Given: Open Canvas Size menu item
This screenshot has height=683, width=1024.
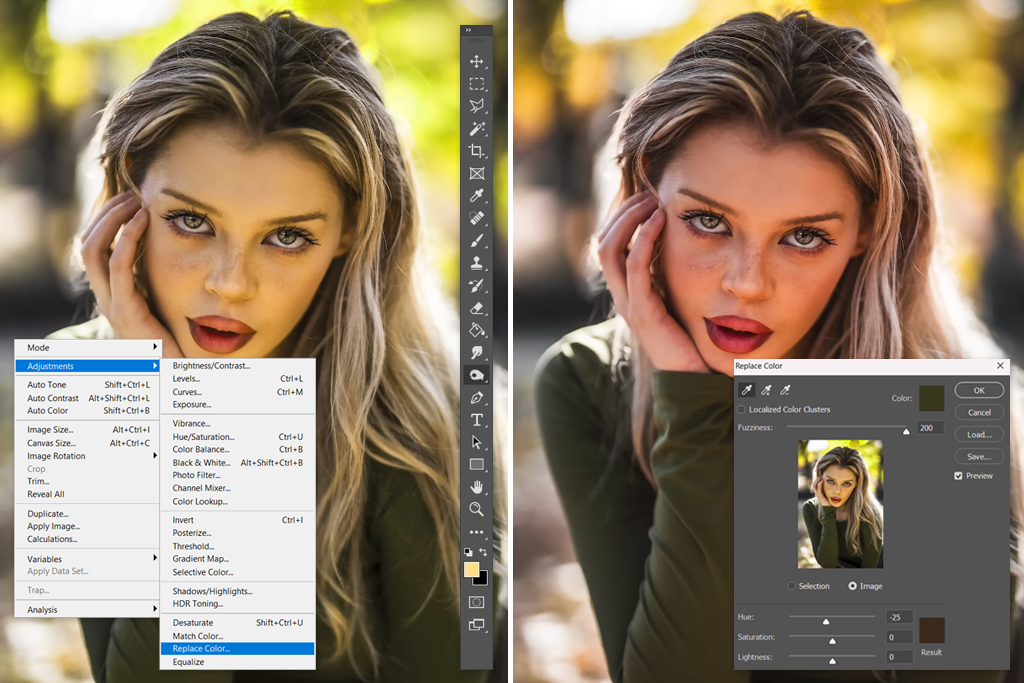Looking at the screenshot, I should pyautogui.click(x=88, y=443).
